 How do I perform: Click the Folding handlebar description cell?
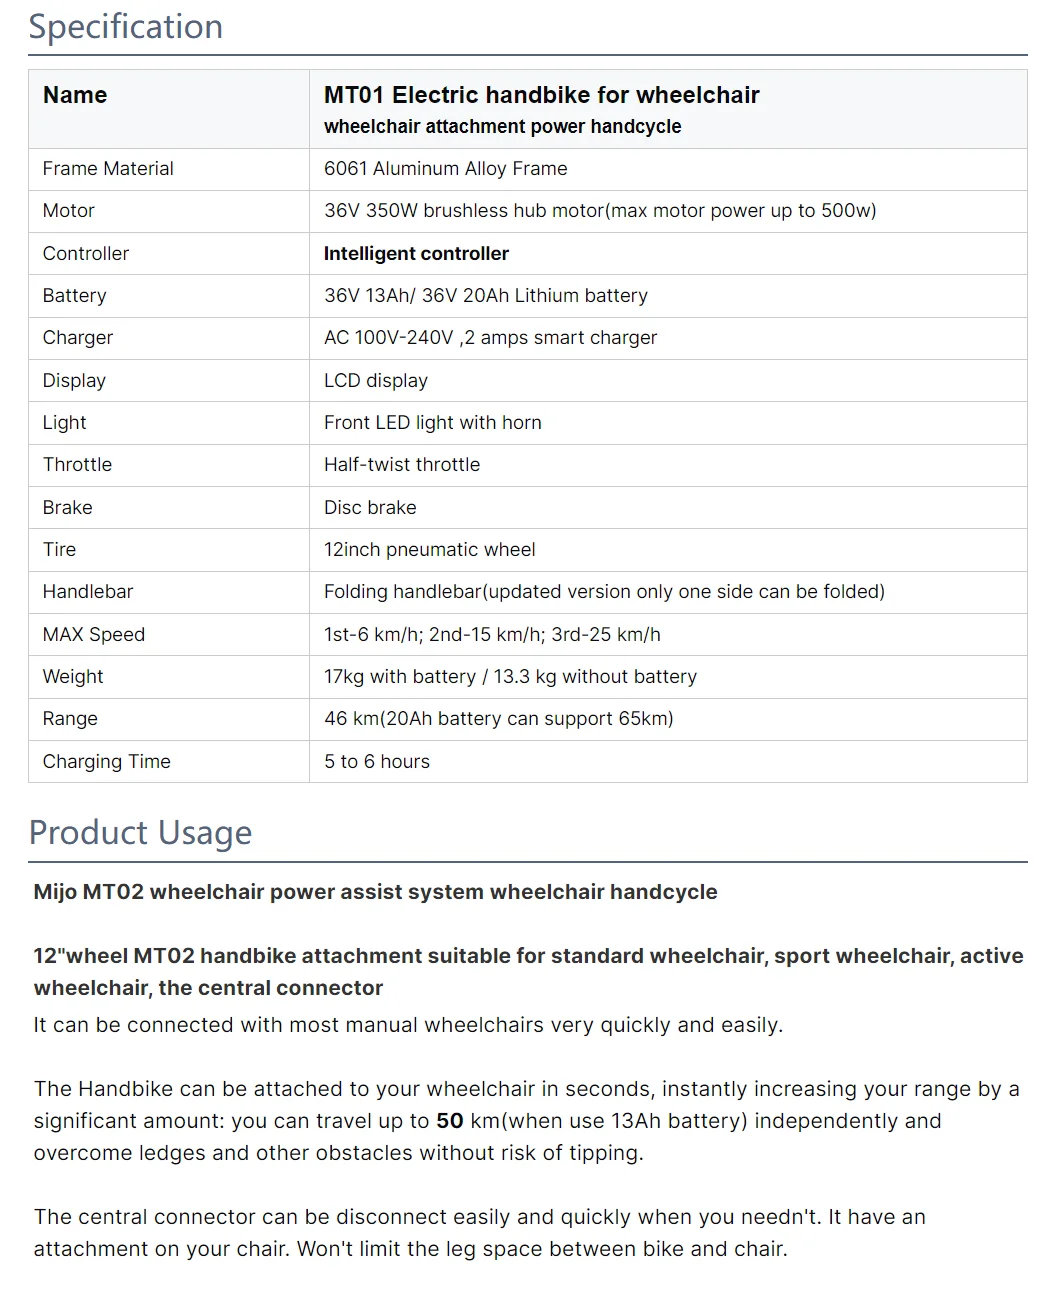604,592
